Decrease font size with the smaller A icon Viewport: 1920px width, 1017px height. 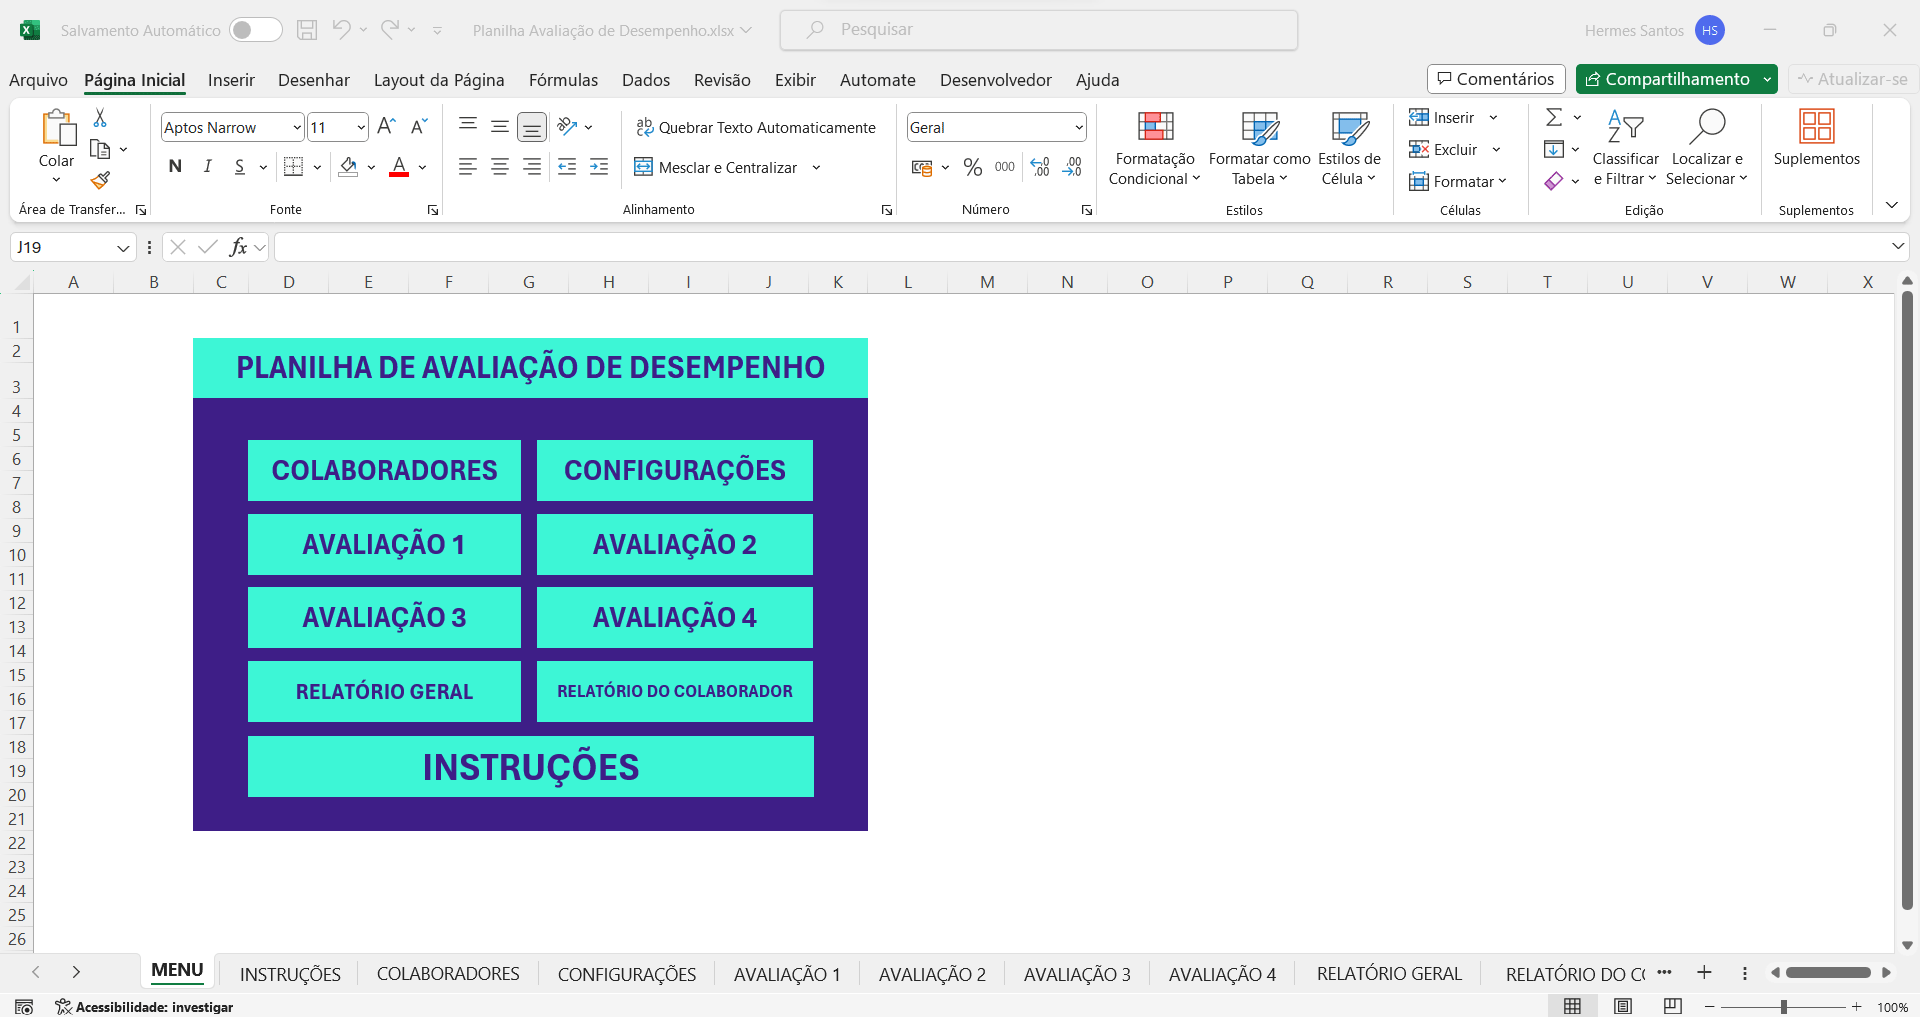[x=419, y=126]
